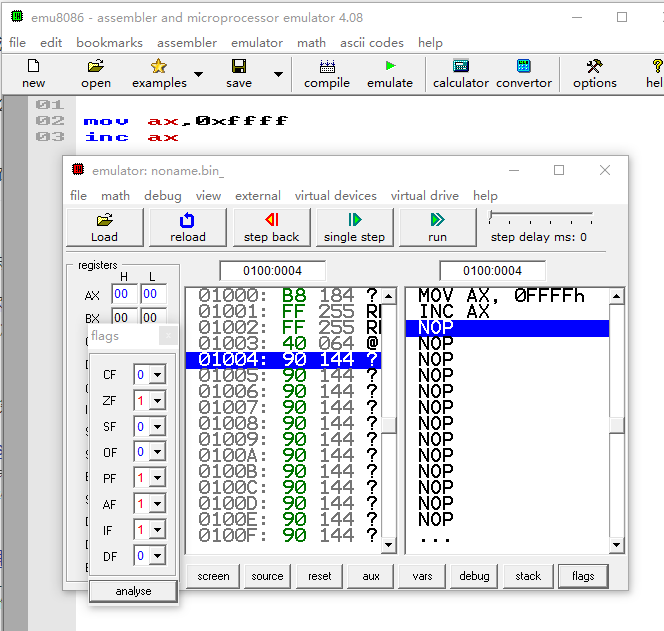
Task: Reload the program in emulator
Action: pyautogui.click(x=188, y=227)
